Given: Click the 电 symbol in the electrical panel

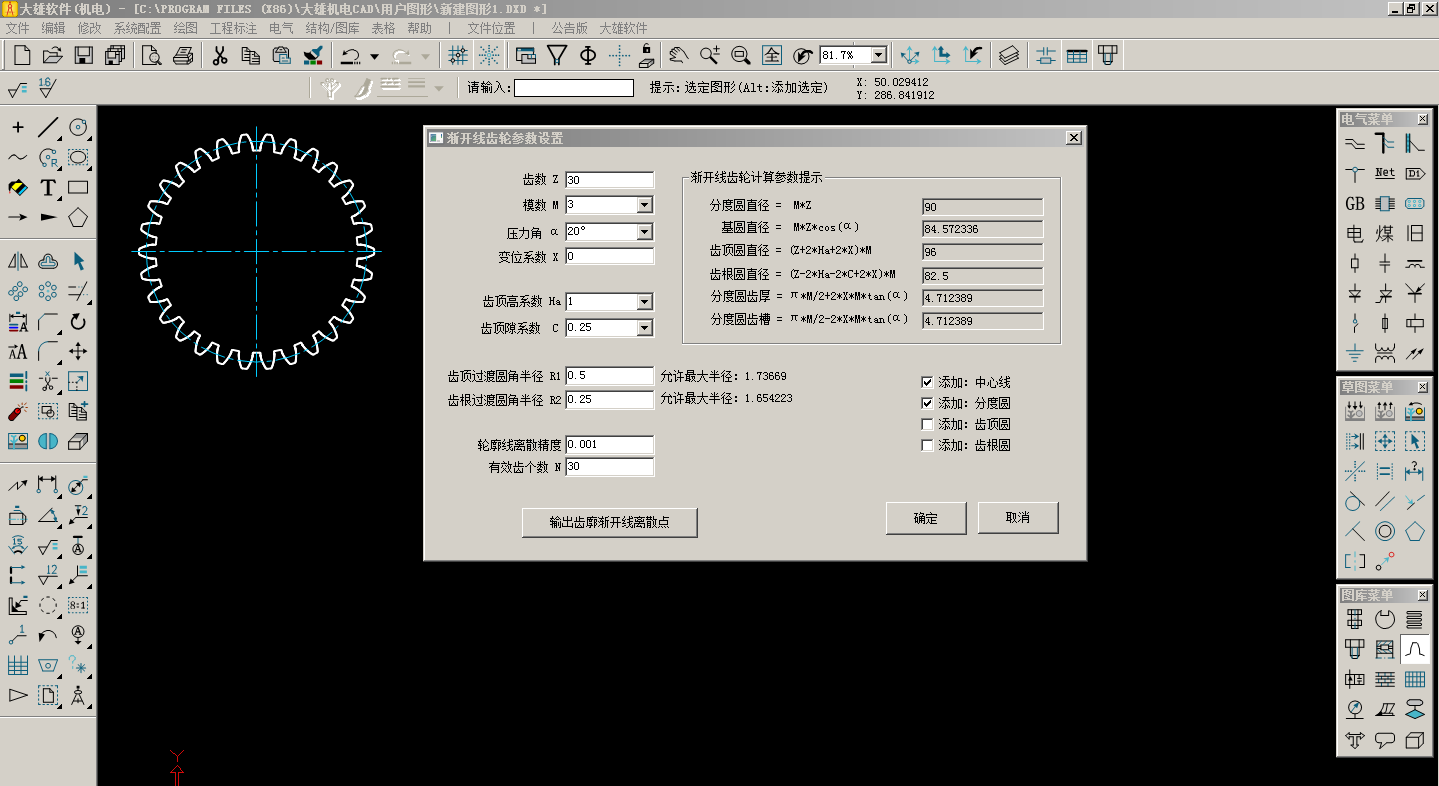Looking at the screenshot, I should (x=1353, y=233).
